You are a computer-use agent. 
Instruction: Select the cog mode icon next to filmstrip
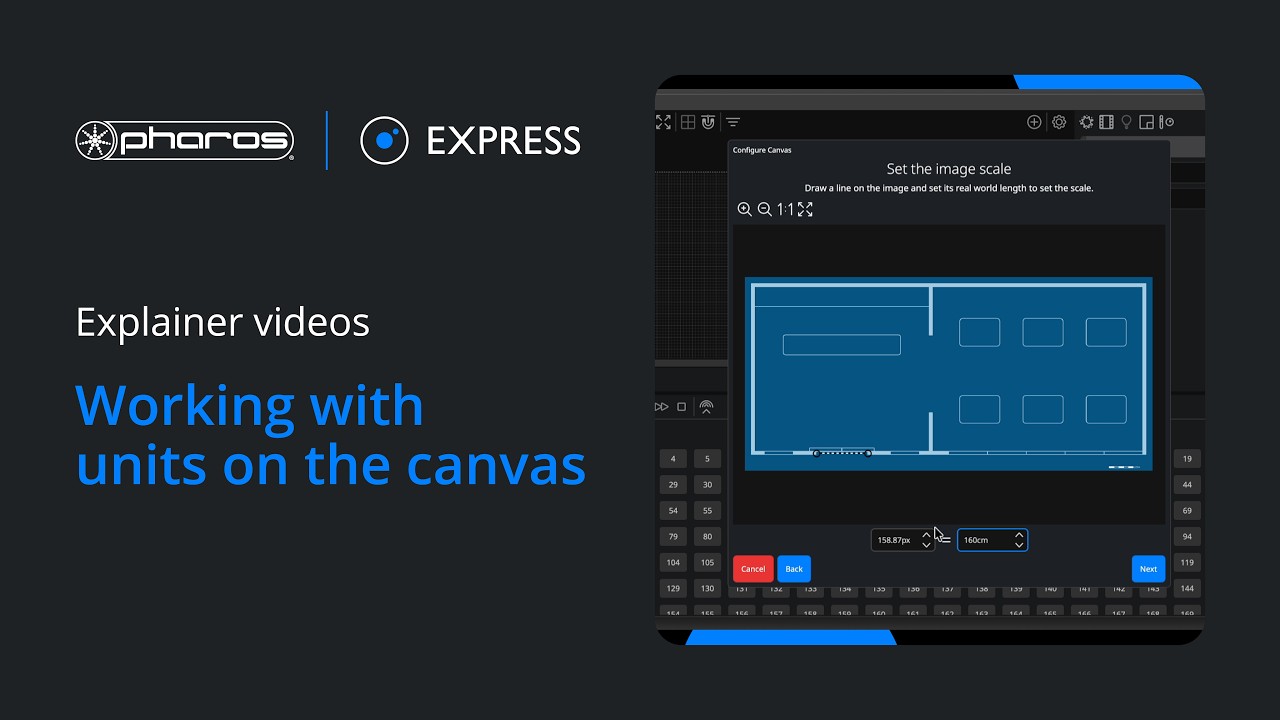tap(1087, 122)
